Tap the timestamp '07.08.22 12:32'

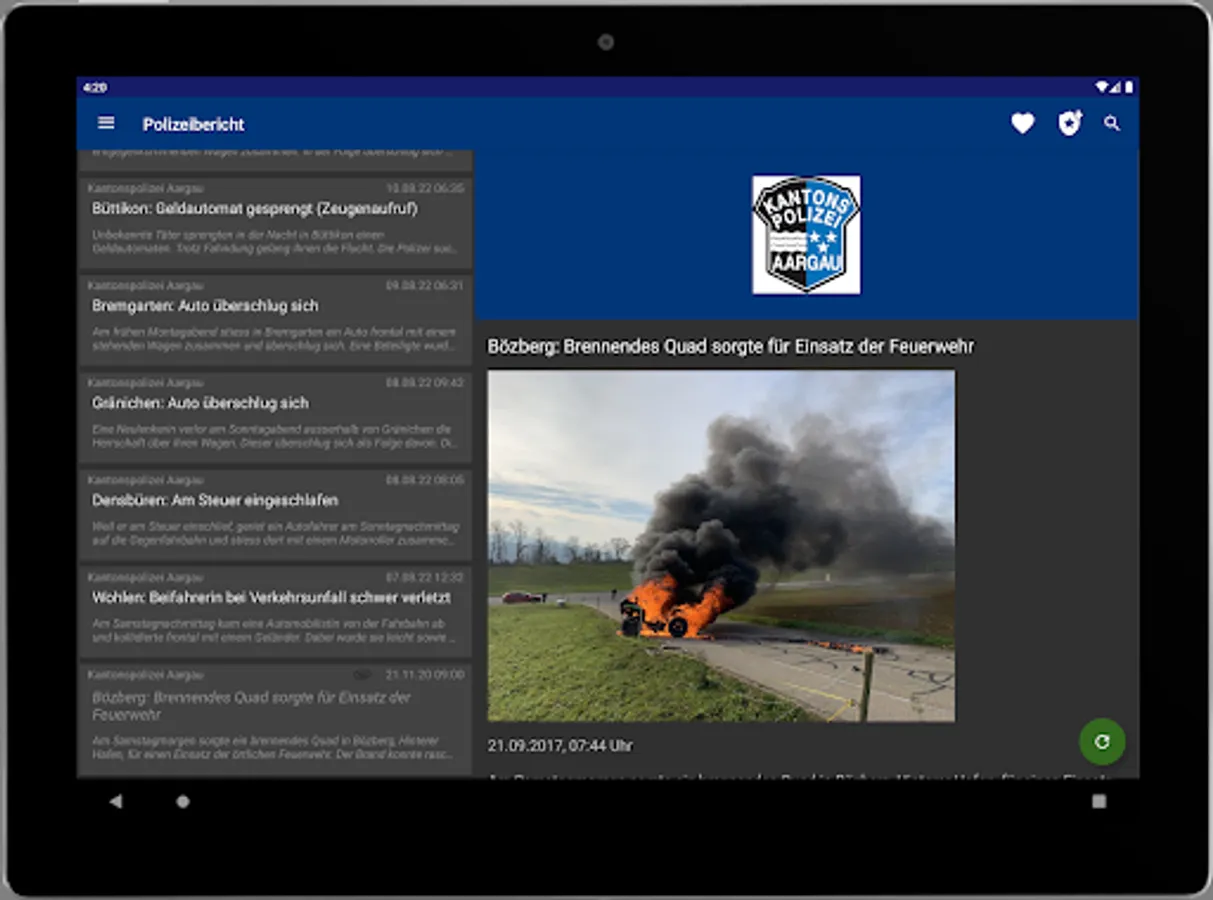tap(425, 577)
